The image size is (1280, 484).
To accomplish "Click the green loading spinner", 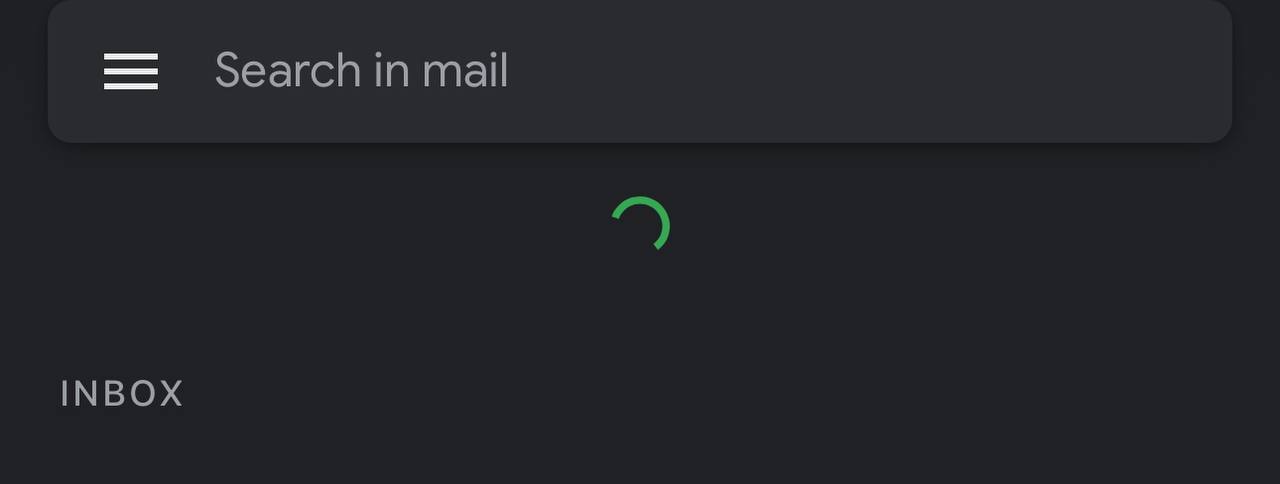I will [x=640, y=225].
